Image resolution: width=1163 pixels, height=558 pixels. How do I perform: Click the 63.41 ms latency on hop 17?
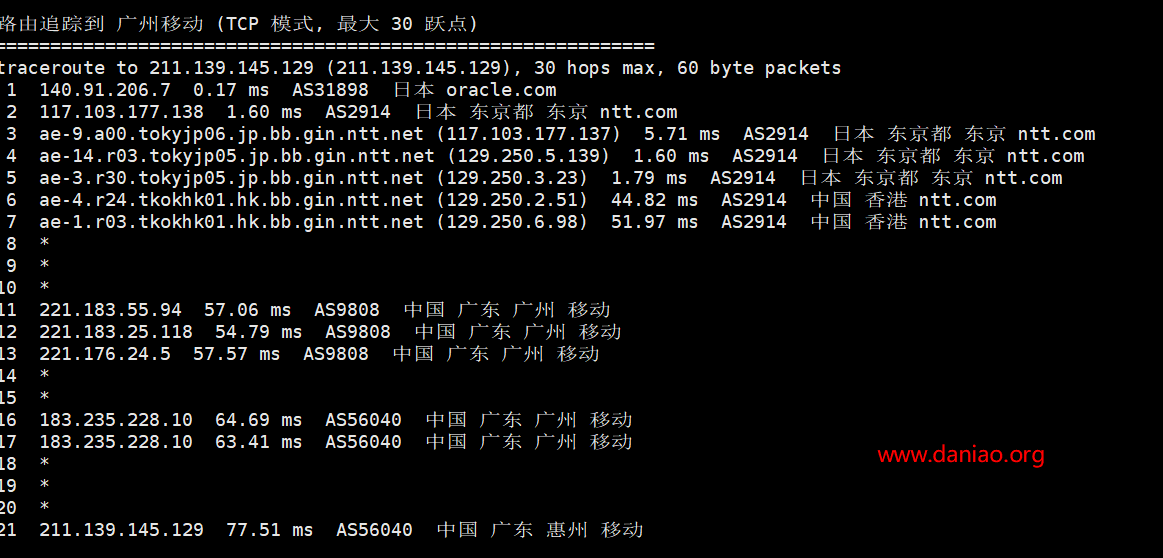click(x=259, y=442)
